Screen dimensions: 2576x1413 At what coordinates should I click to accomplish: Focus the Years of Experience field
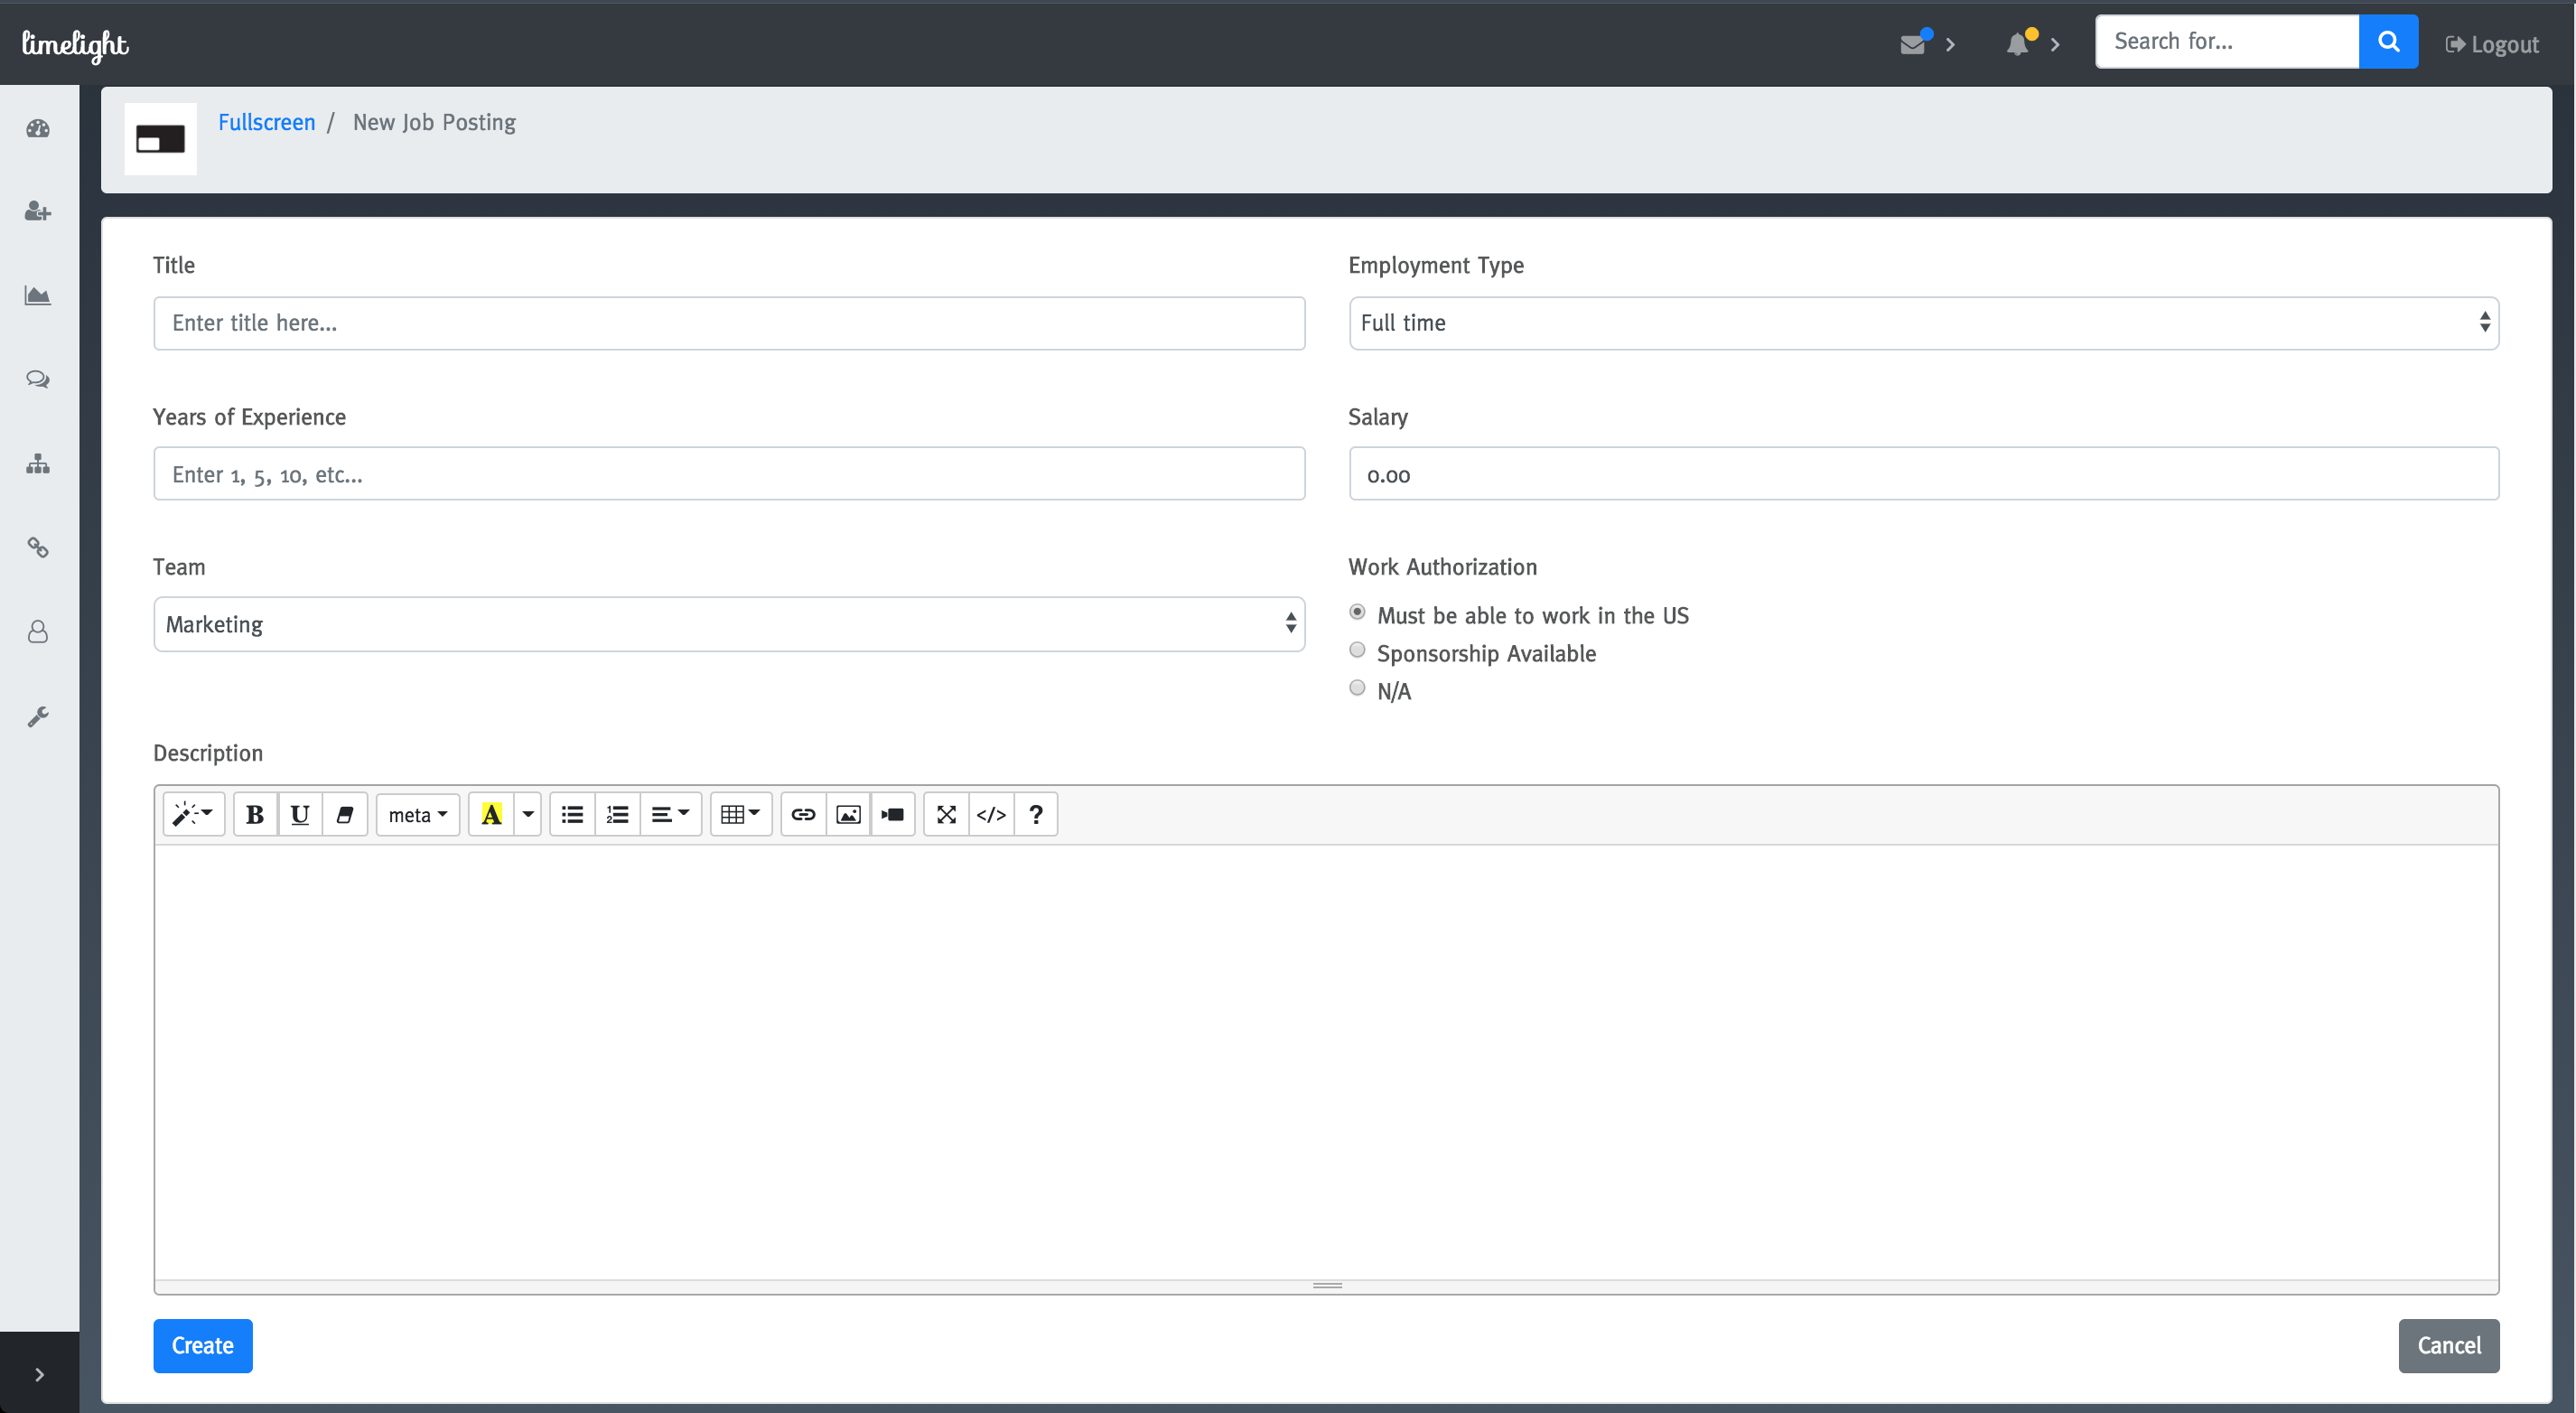point(729,474)
